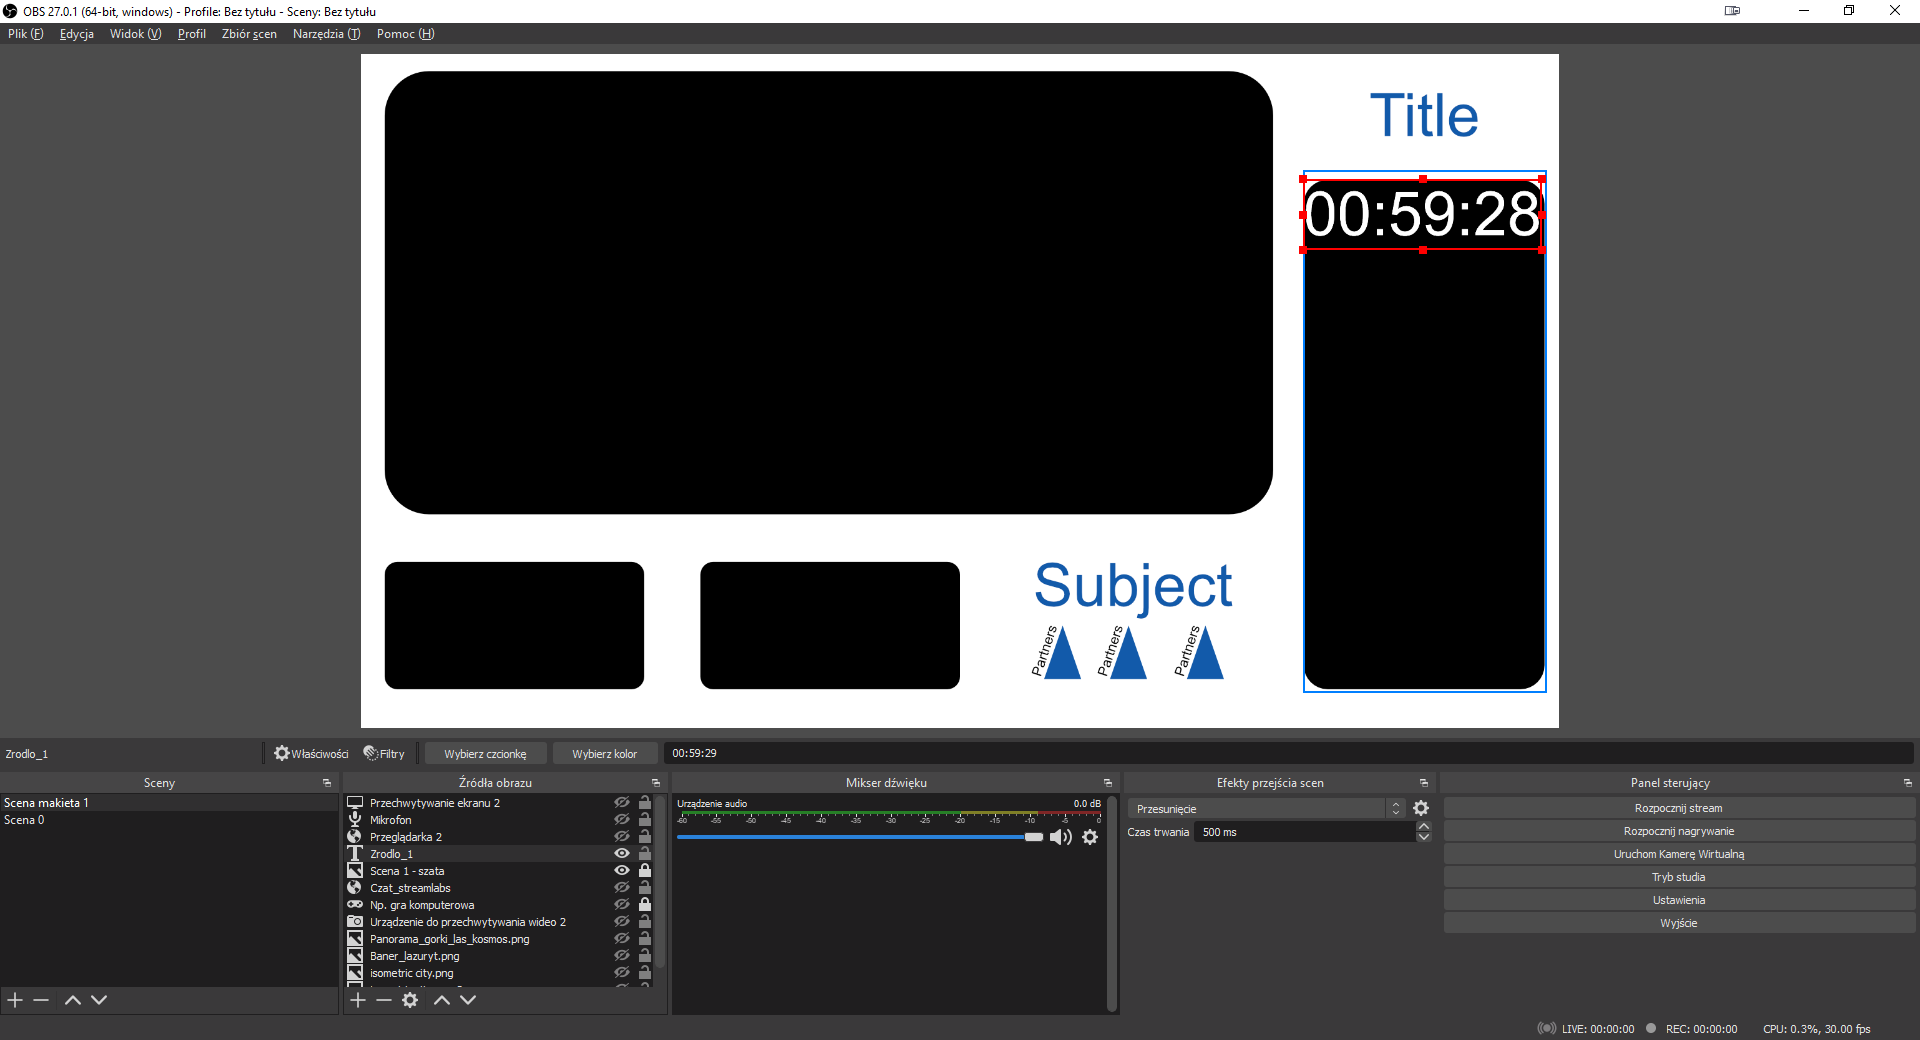
Task: Open audio settings gear for Urządzenie audio
Action: pyautogui.click(x=1090, y=837)
